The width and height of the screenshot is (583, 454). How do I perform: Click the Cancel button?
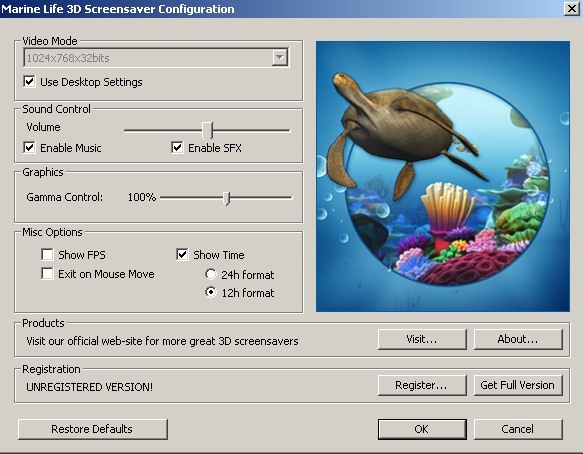point(518,429)
